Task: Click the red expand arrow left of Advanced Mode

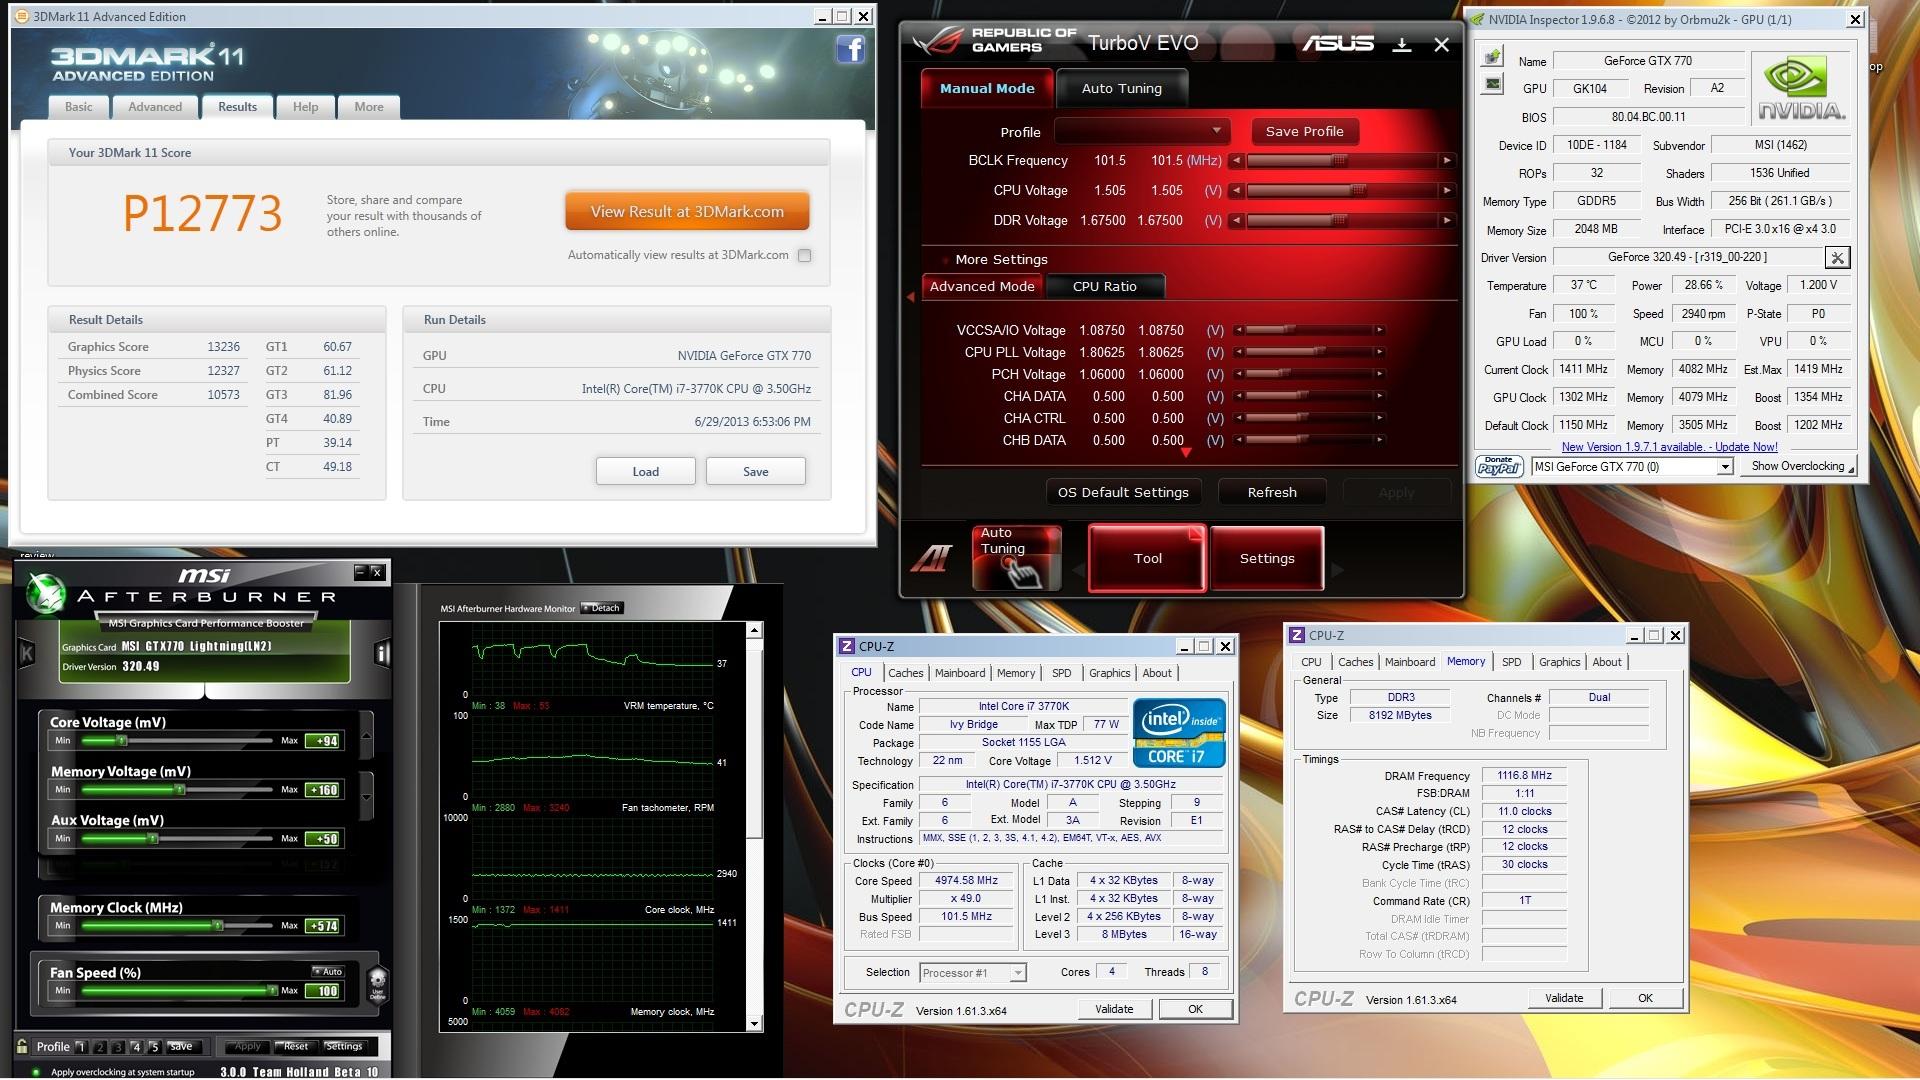Action: coord(911,297)
